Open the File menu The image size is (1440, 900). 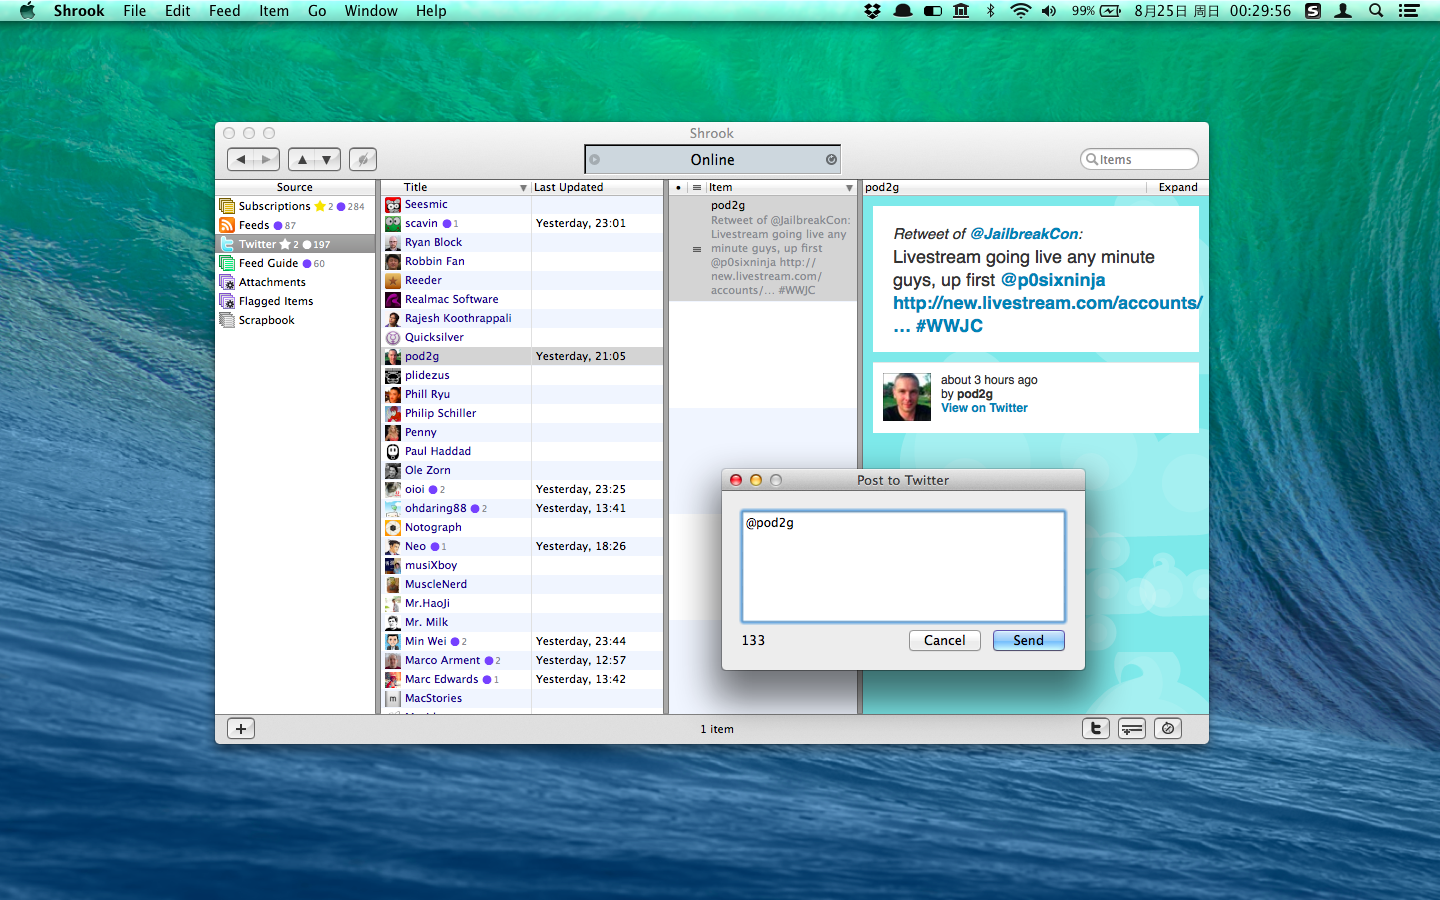(x=134, y=11)
